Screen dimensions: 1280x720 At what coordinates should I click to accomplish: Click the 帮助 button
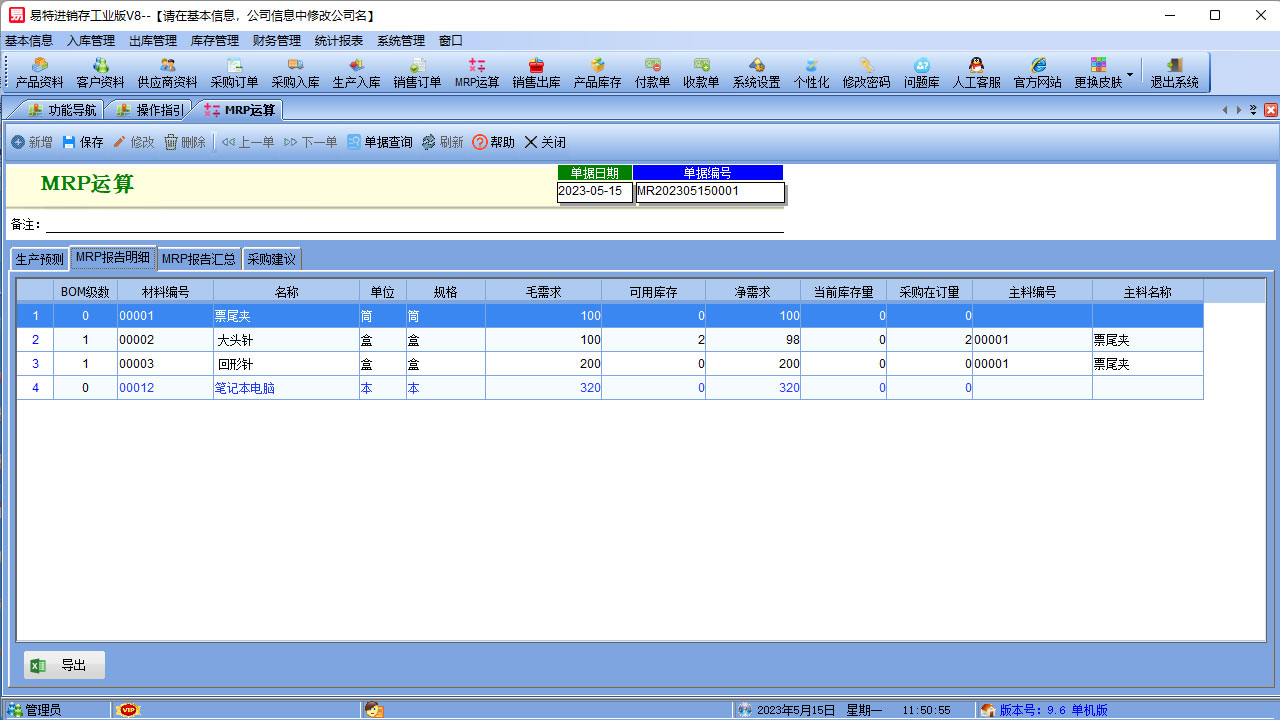coord(493,142)
